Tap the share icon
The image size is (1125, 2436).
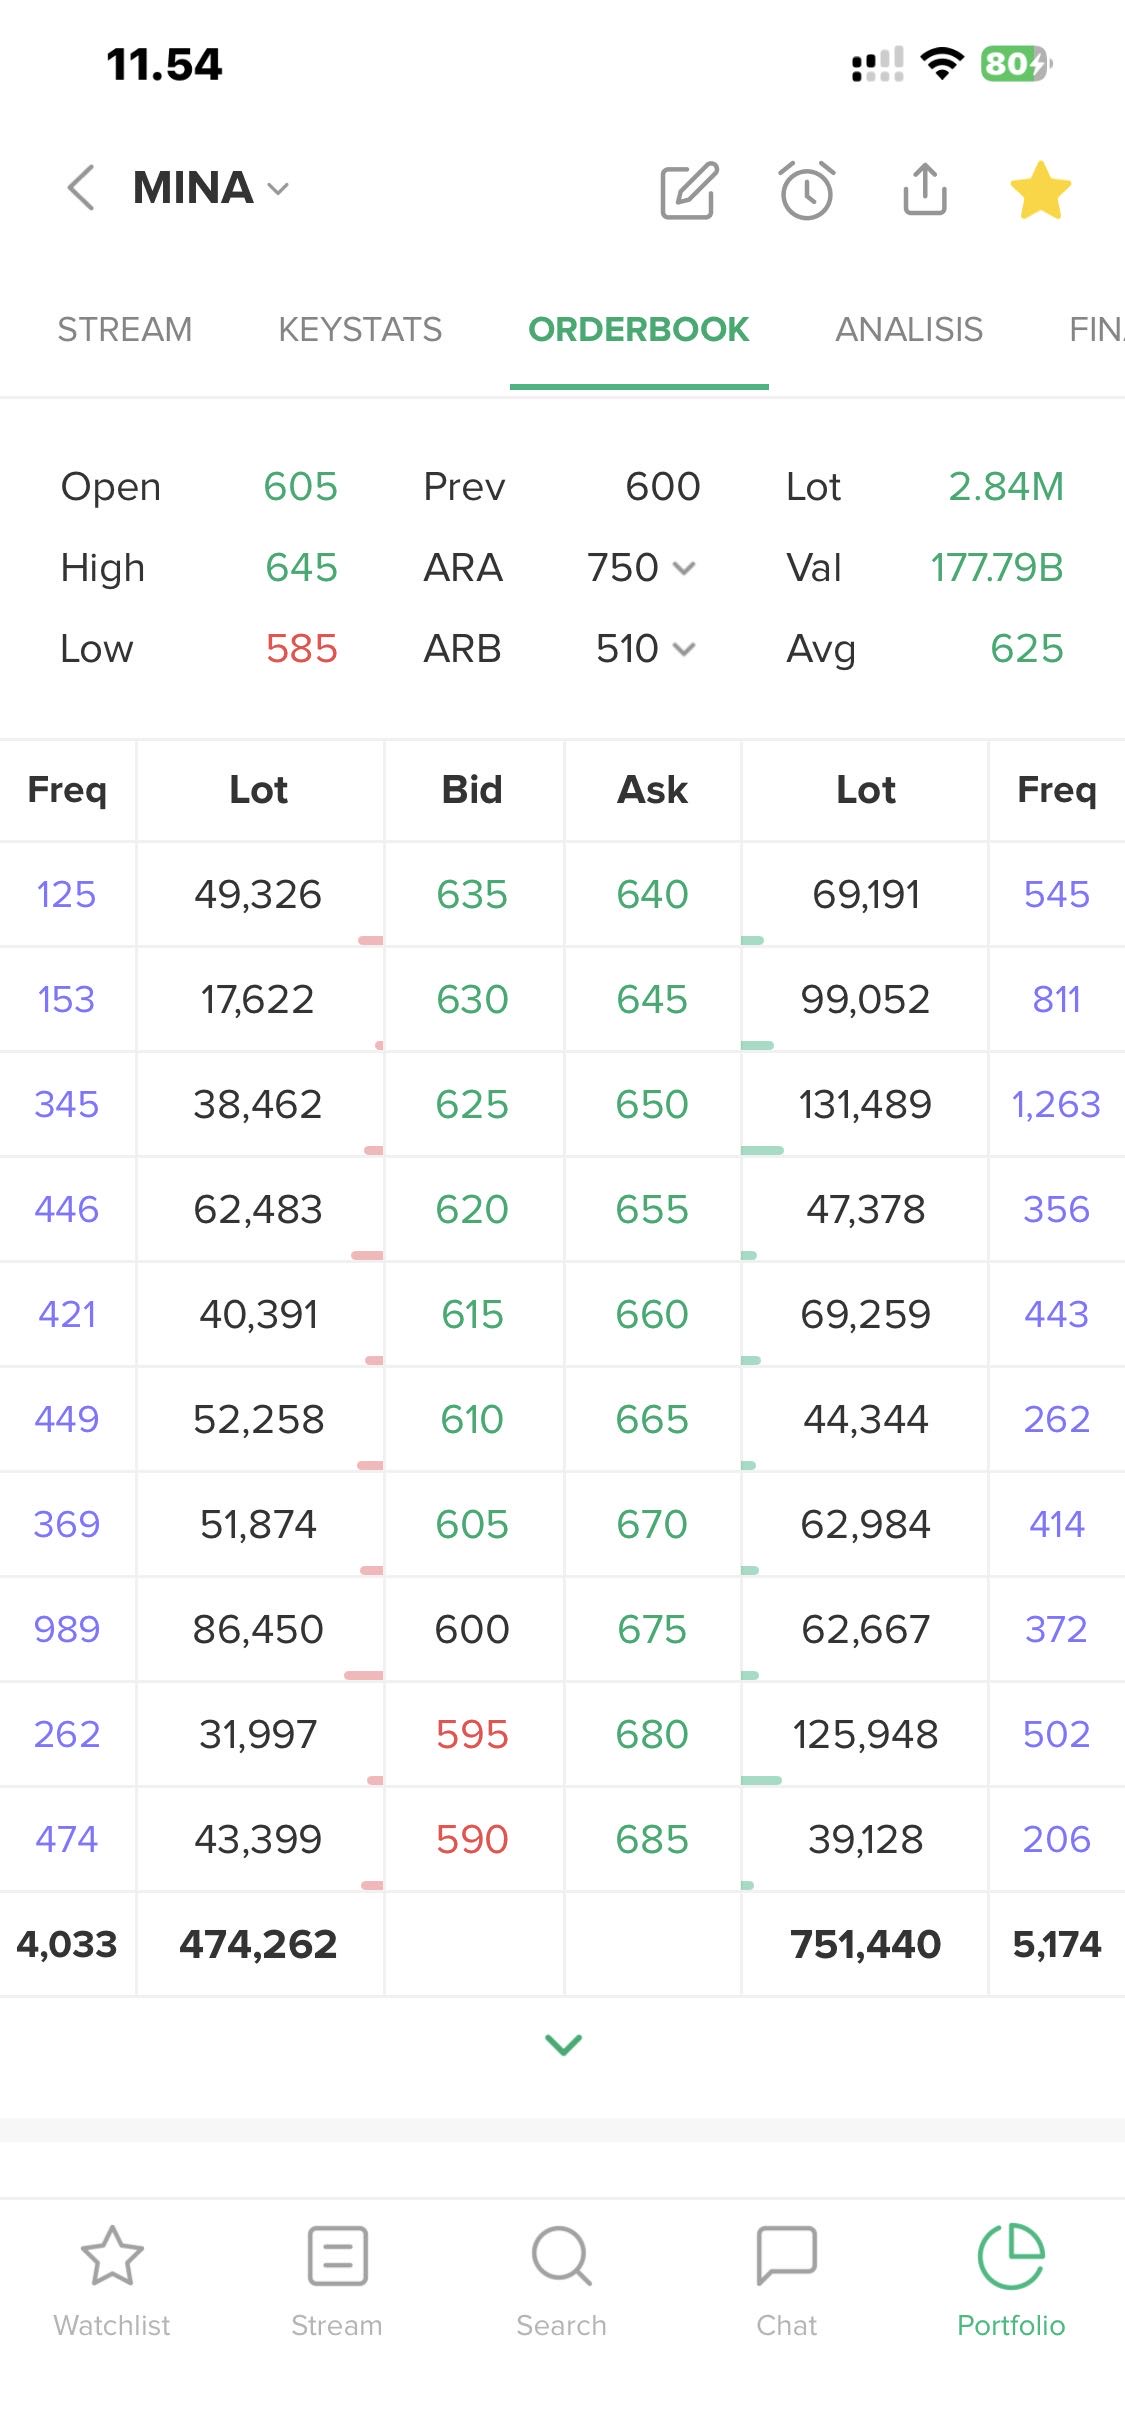click(x=924, y=190)
